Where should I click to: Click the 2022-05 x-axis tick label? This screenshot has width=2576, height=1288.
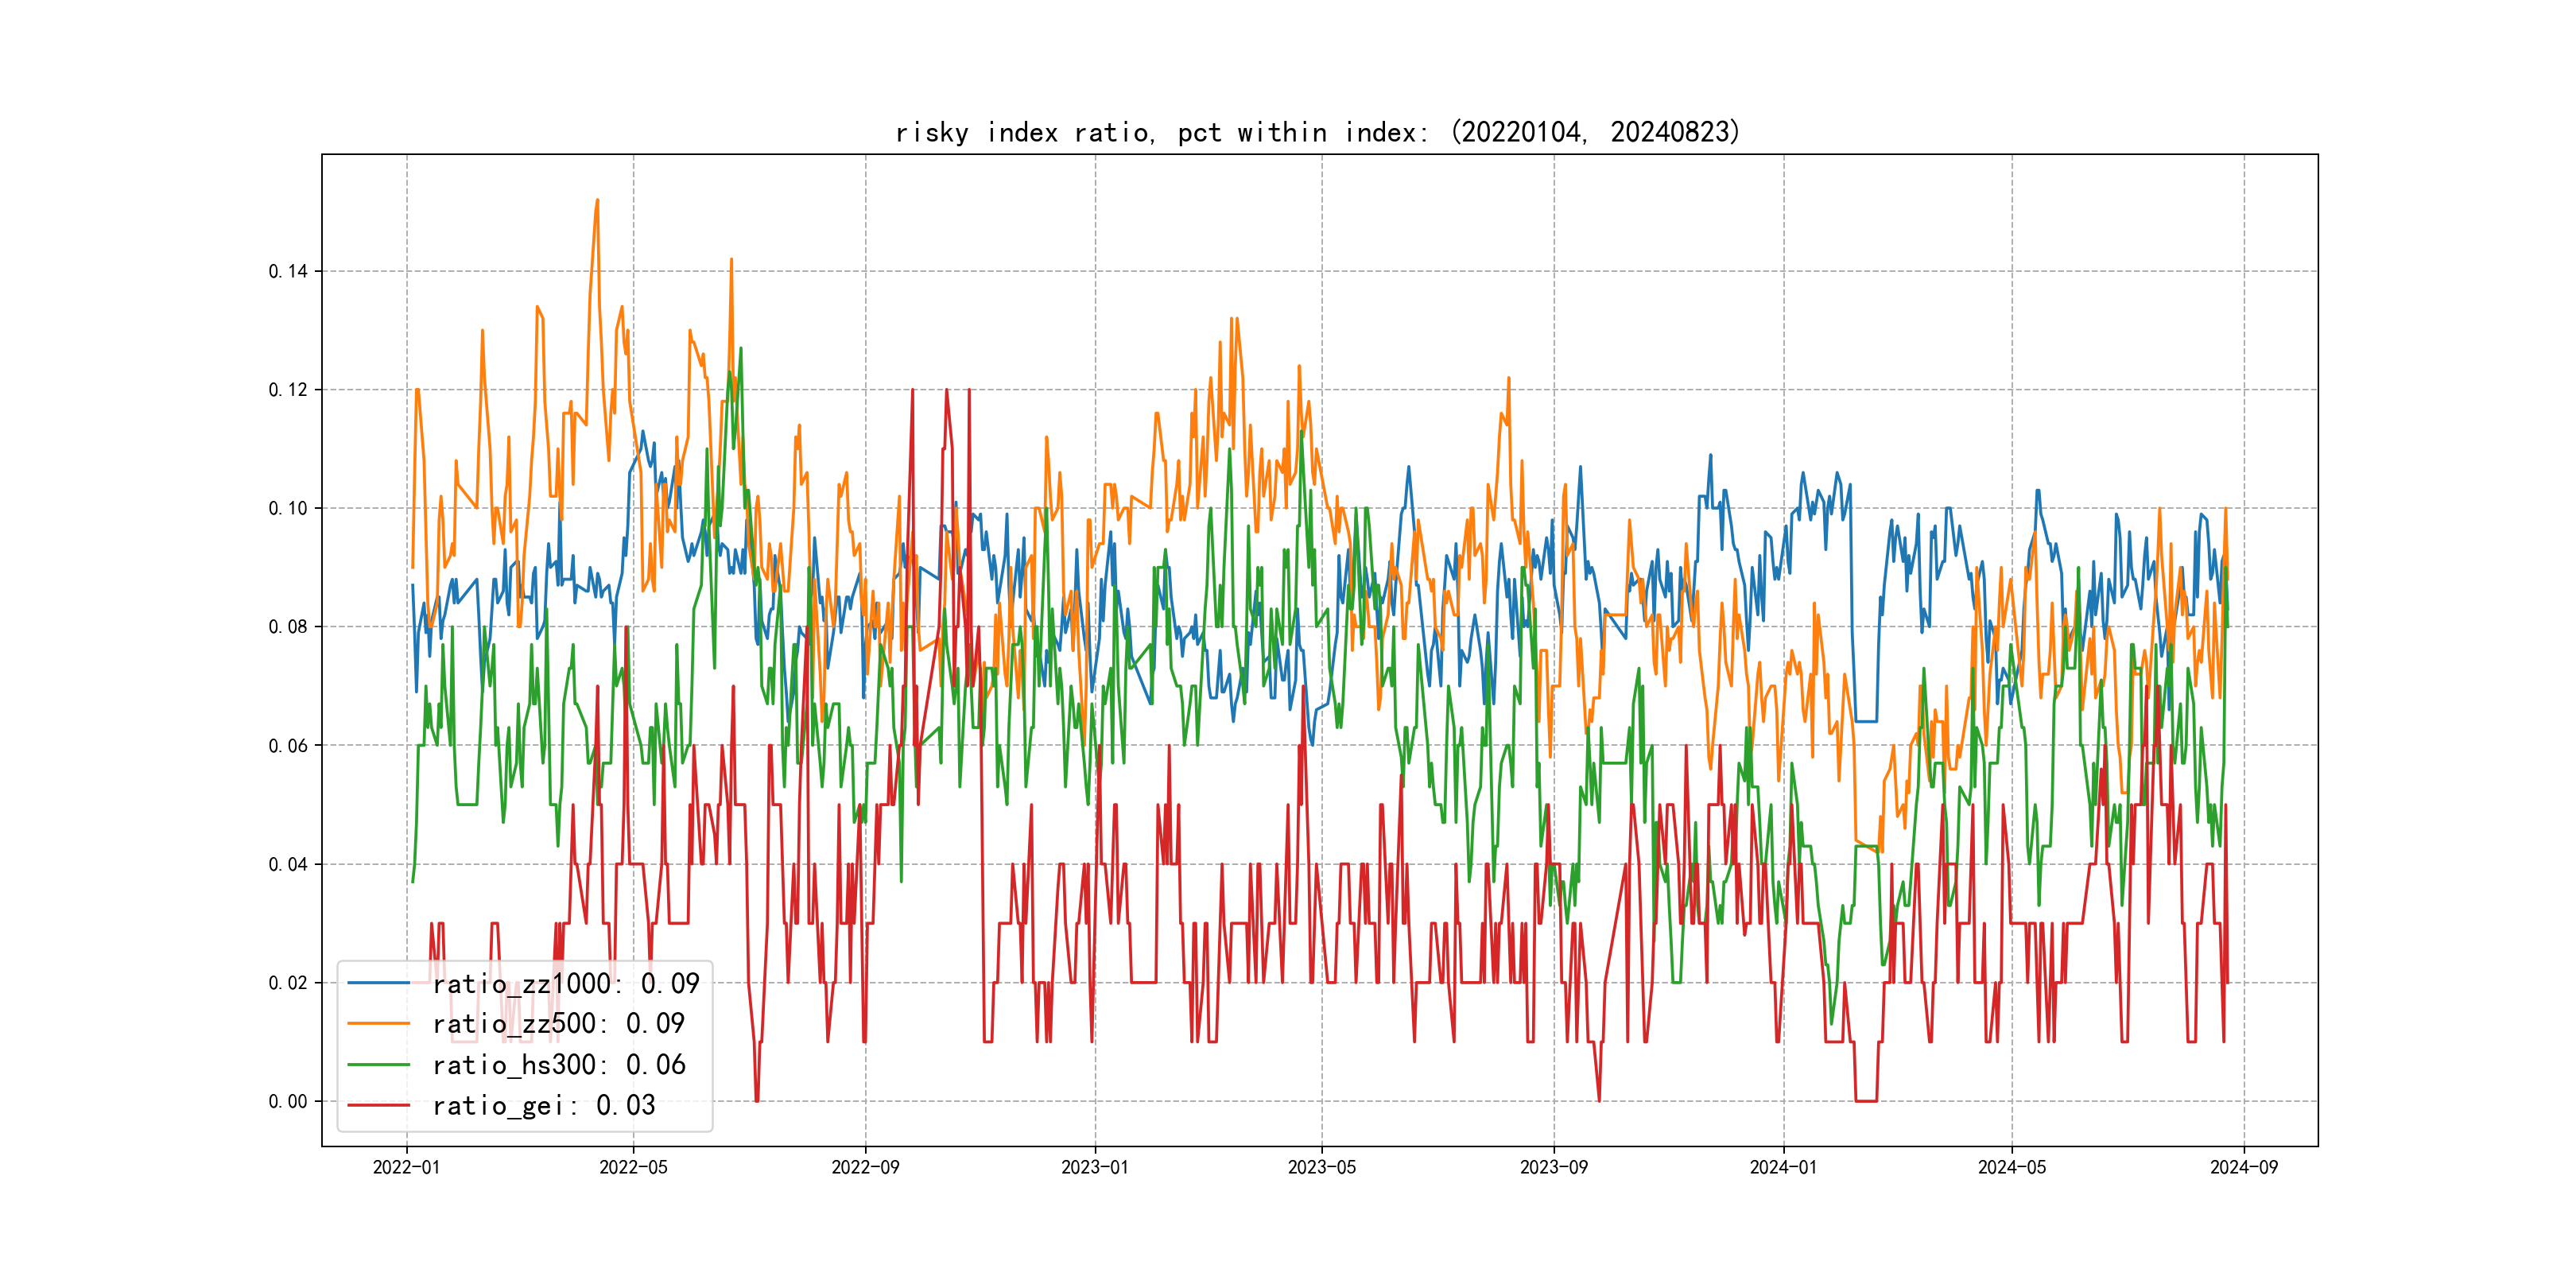point(633,1167)
